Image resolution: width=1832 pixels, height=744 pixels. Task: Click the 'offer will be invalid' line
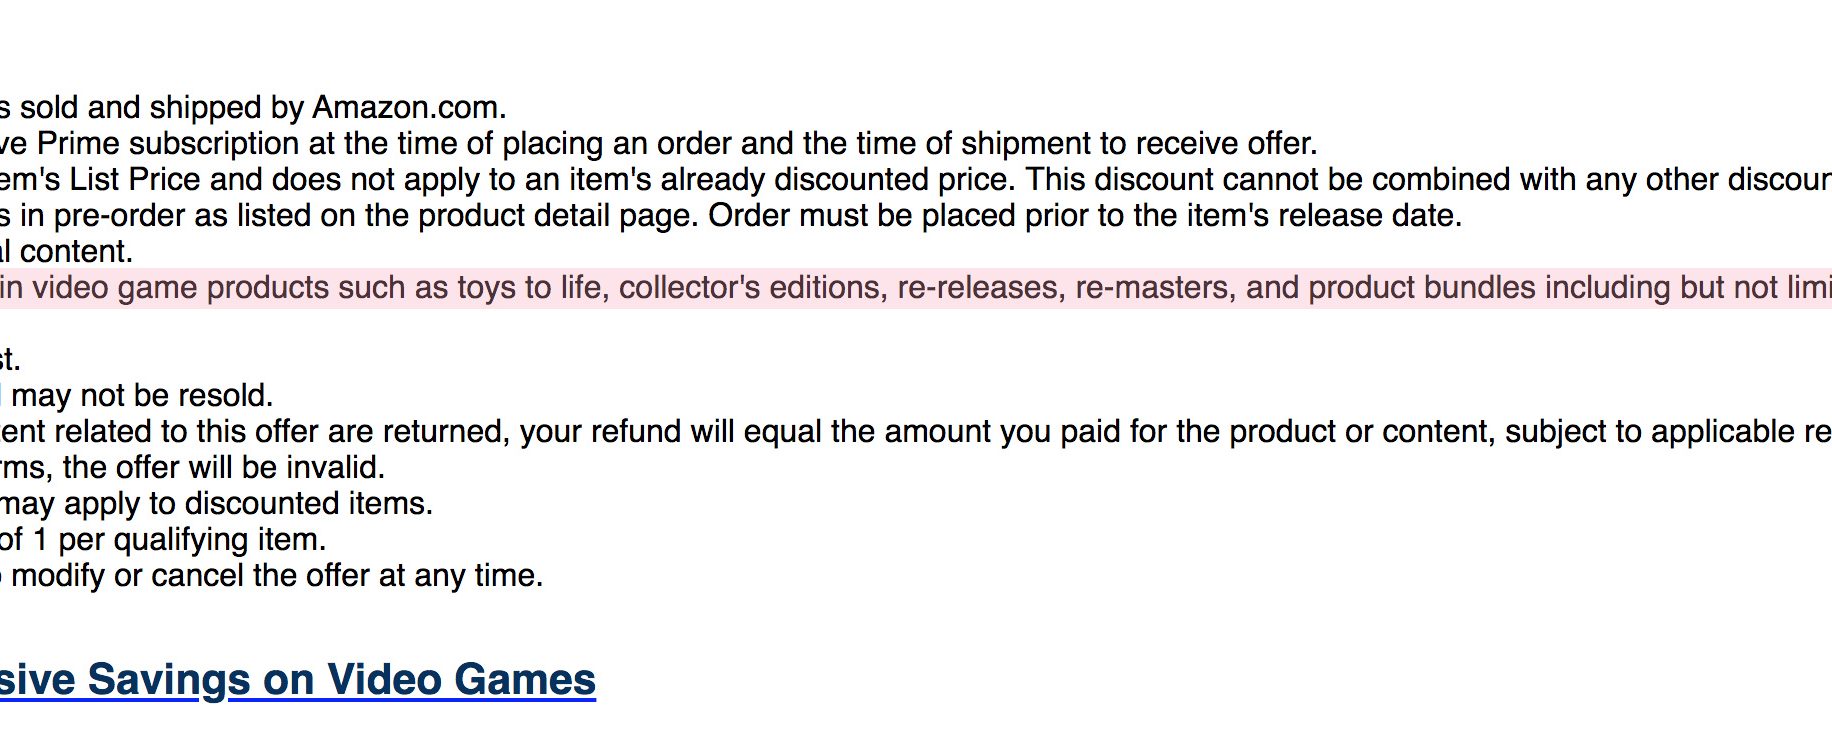[x=193, y=468]
